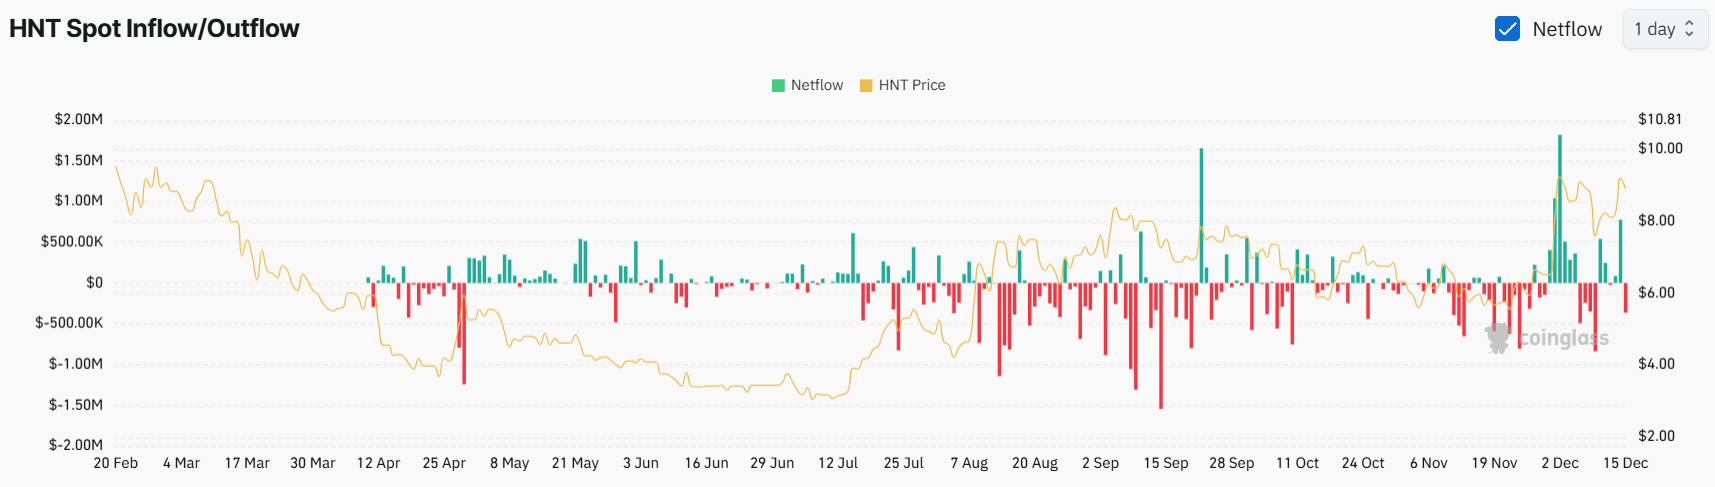Image resolution: width=1715 pixels, height=487 pixels.
Task: Click the tallest green bar in early December
Action: [x=1560, y=200]
